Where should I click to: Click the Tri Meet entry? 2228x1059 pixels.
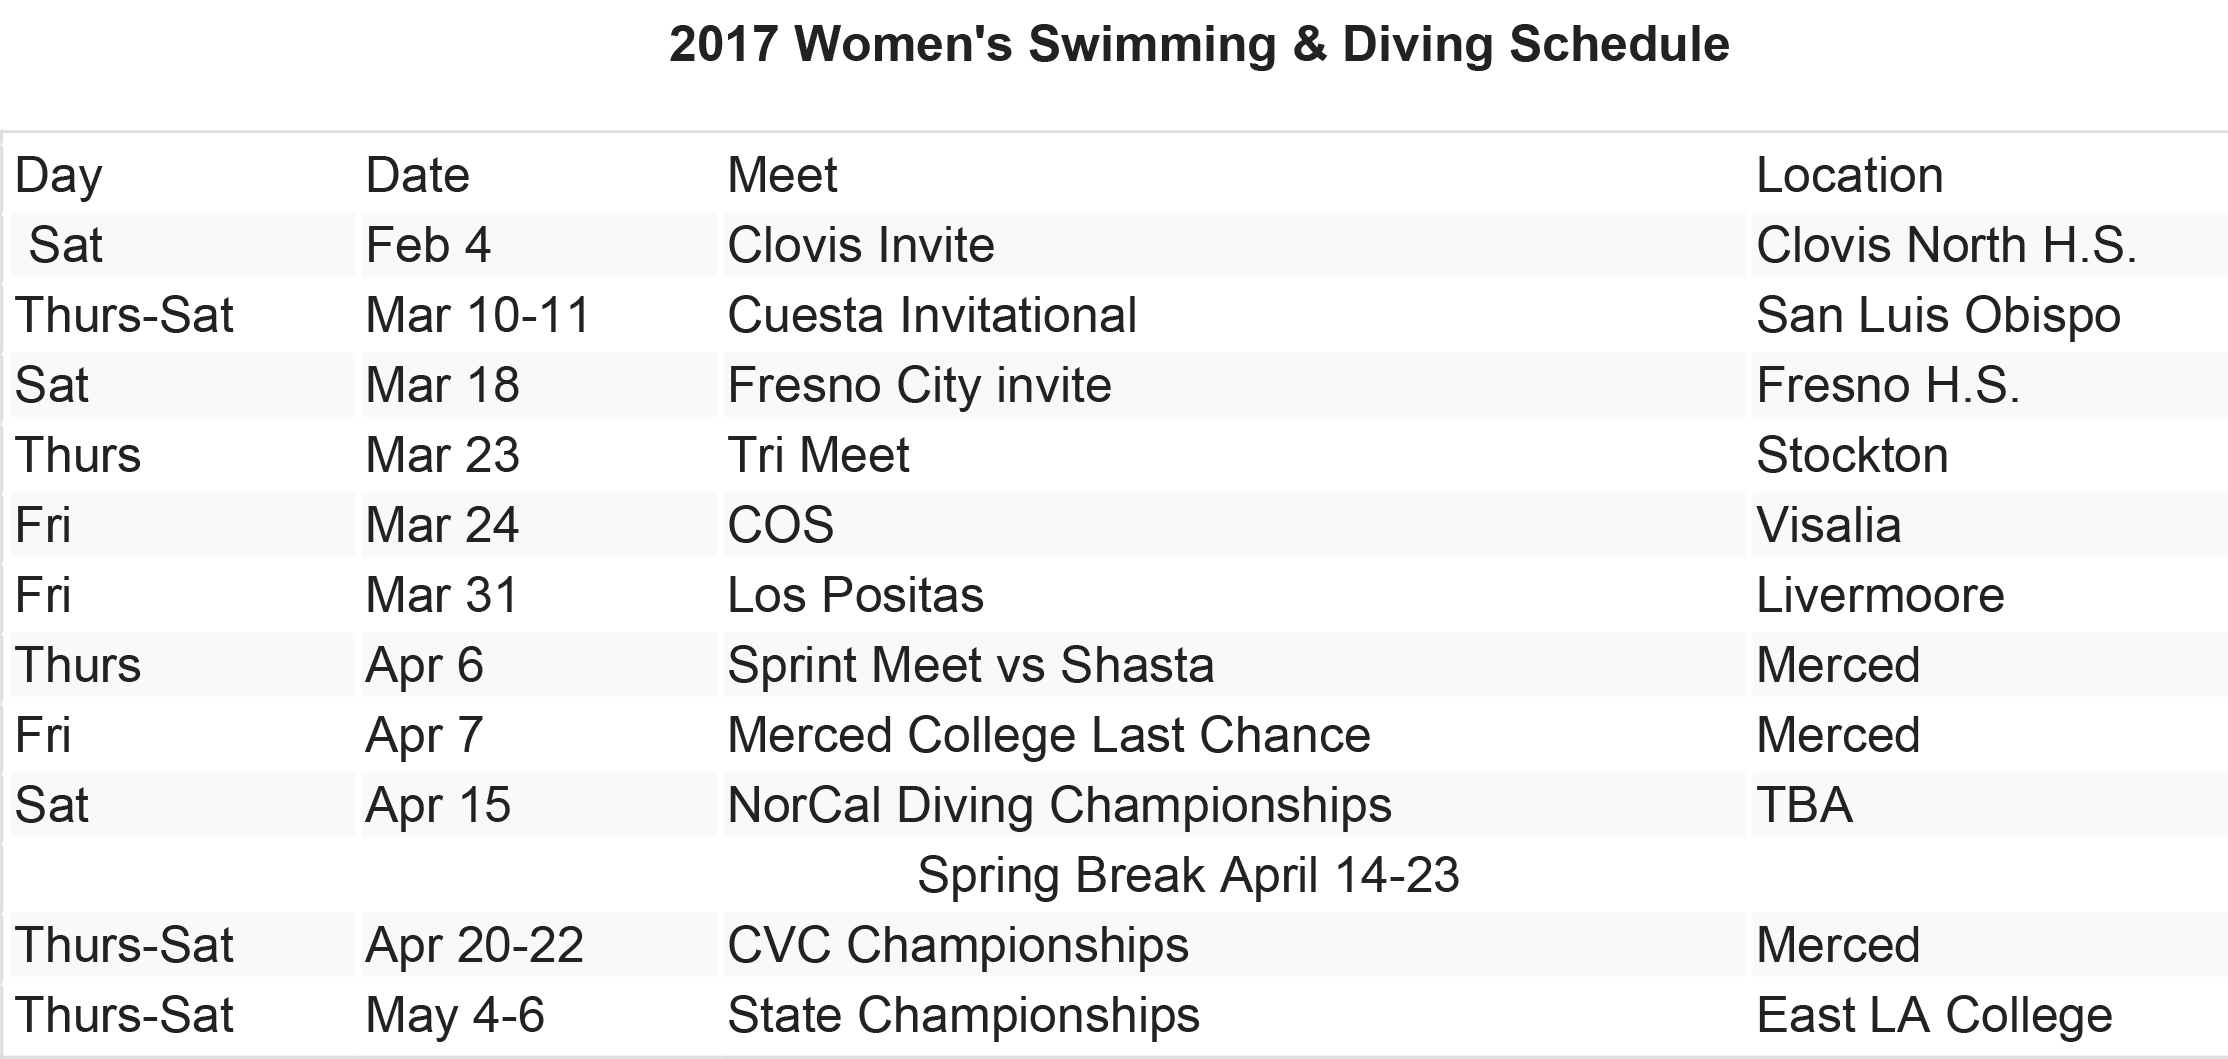pos(818,455)
